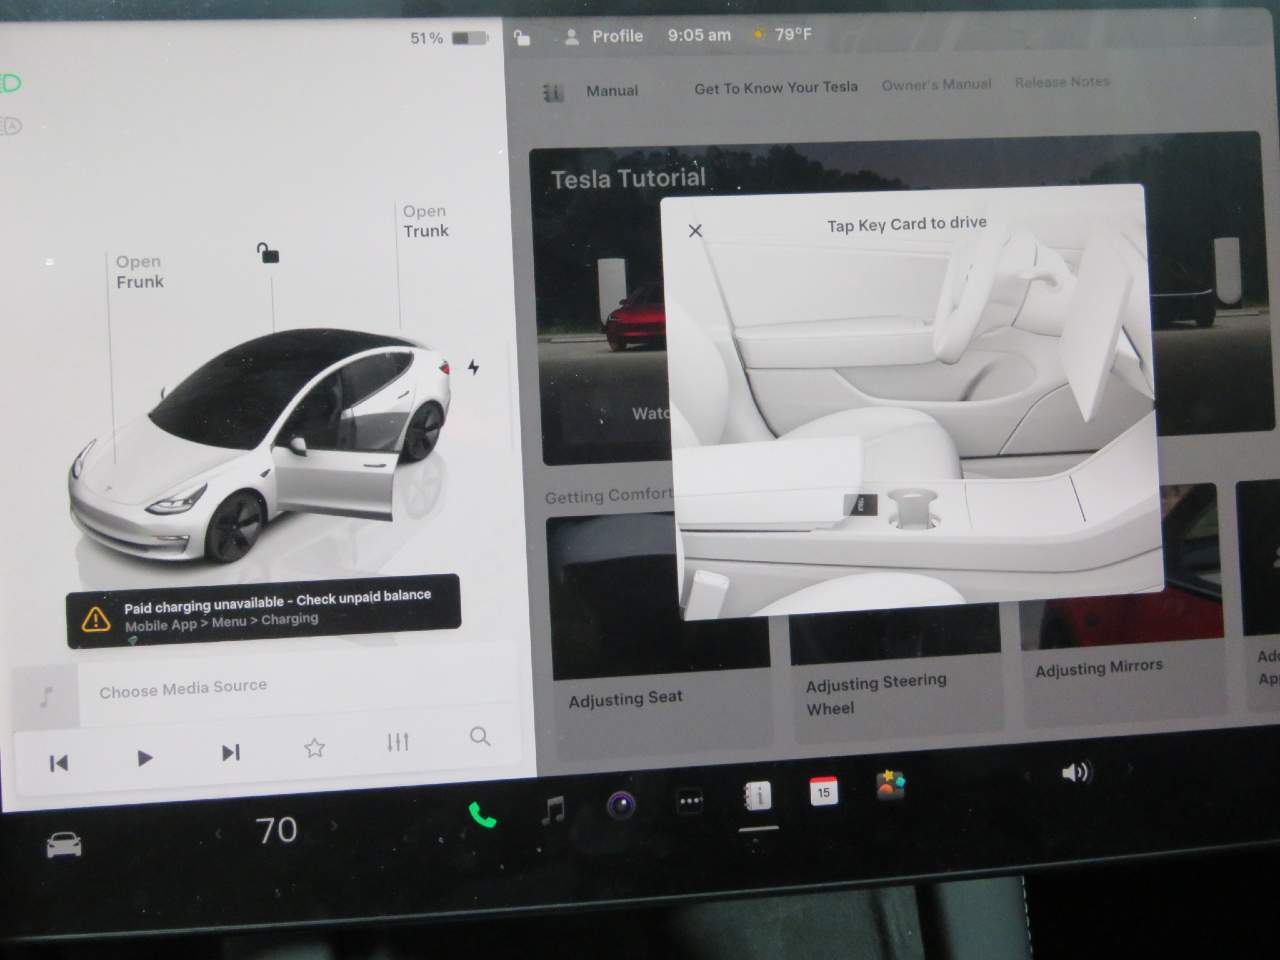Viewport: 1280px width, 960px height.
Task: Open the Dashcam viewer icon in the dock
Action: (x=621, y=802)
